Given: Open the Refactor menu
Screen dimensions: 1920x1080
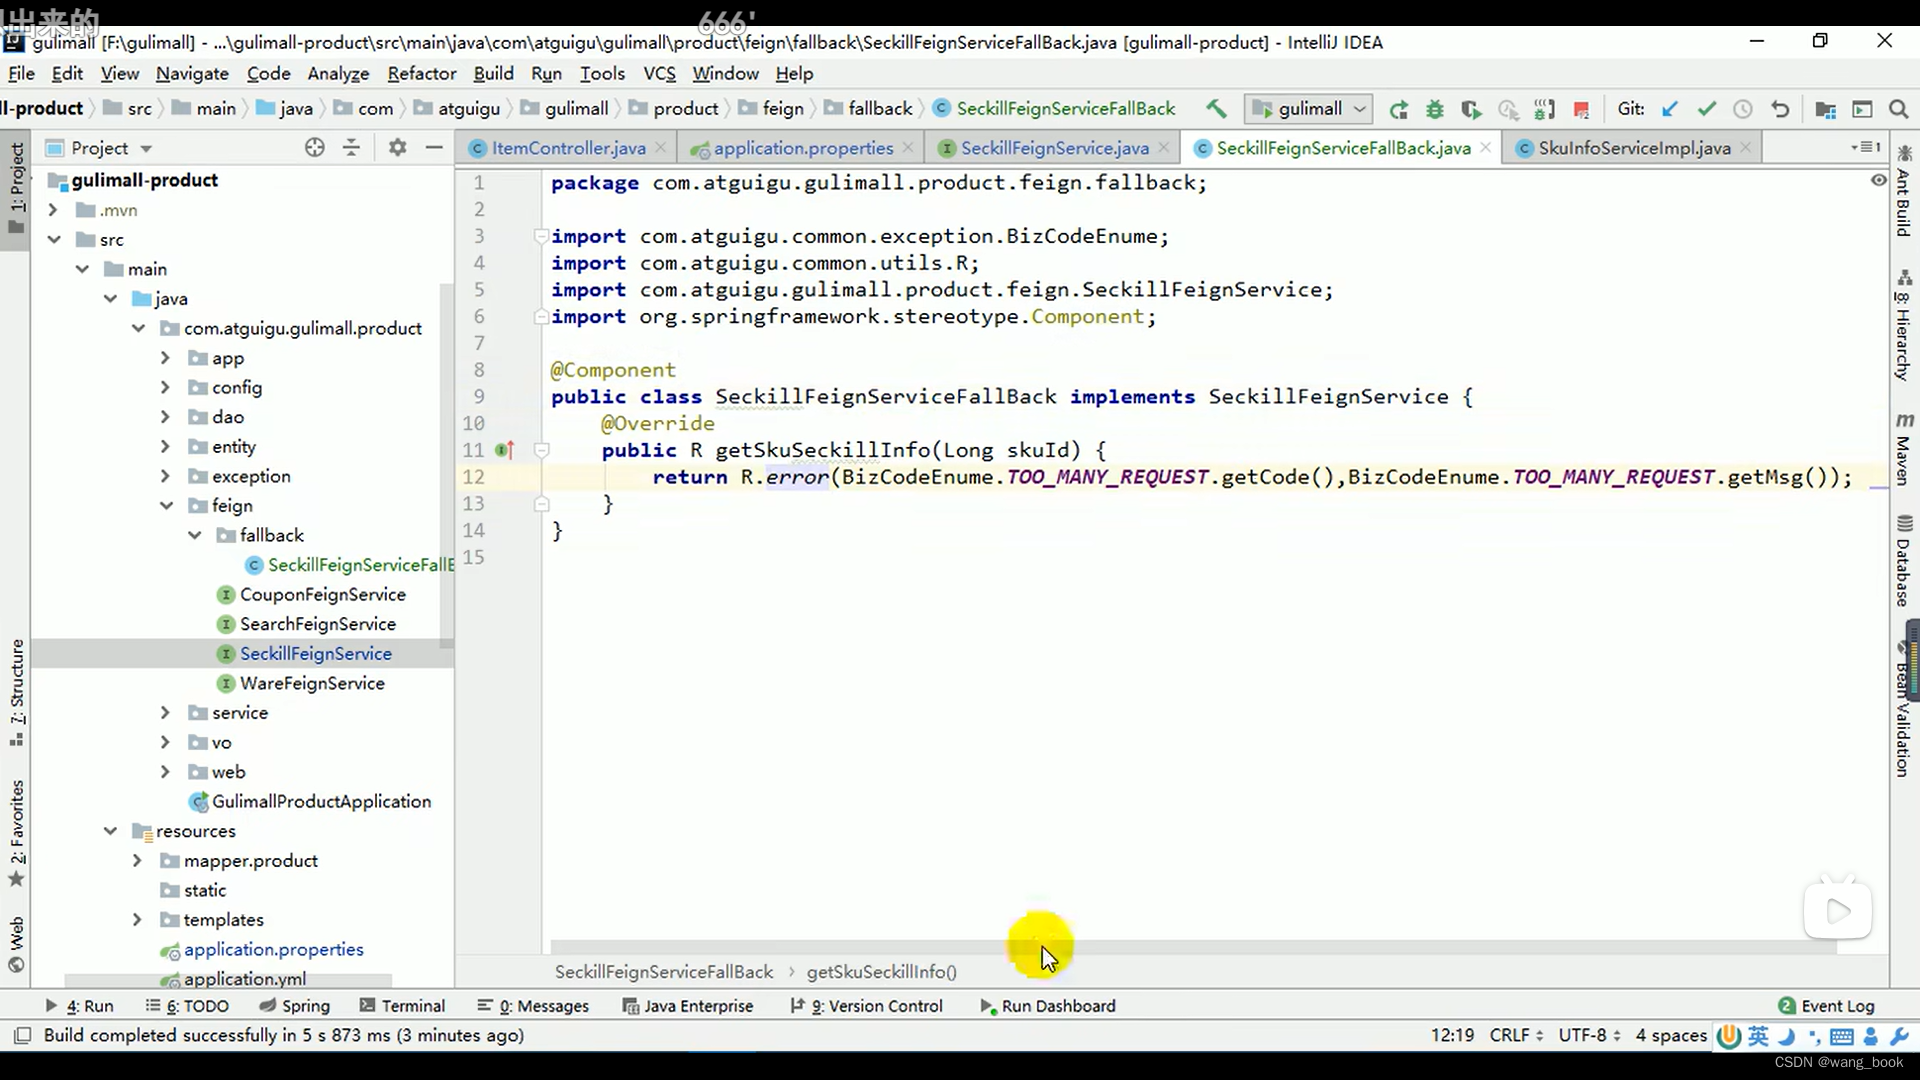Looking at the screenshot, I should point(421,74).
